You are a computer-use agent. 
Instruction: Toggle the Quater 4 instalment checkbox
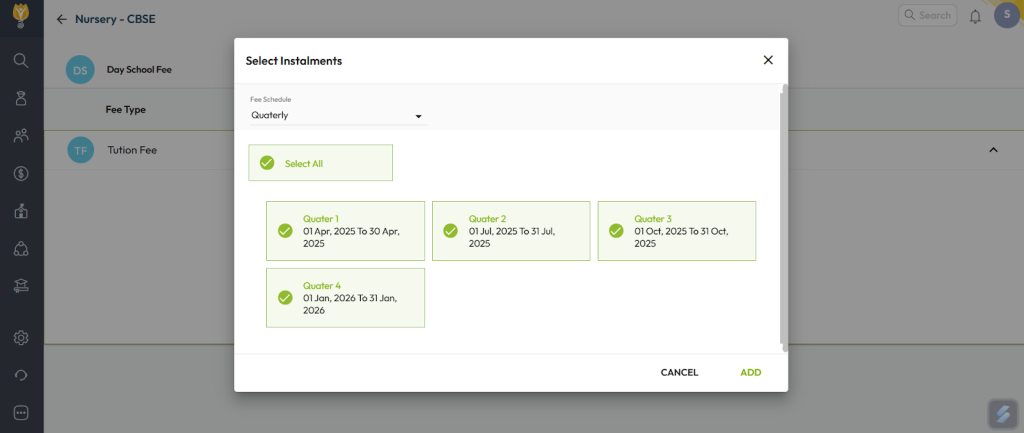(285, 297)
